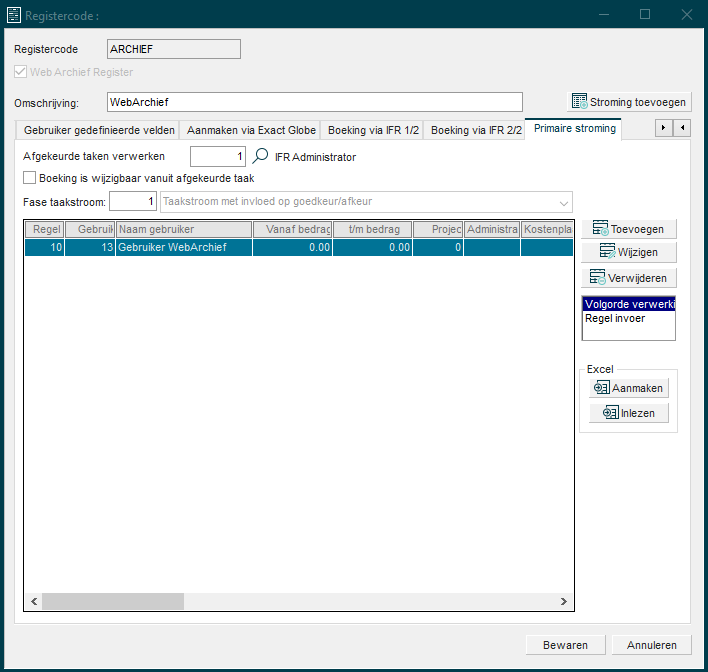This screenshot has height=672, width=708.
Task: Click the Bewaren button
Action: click(565, 645)
